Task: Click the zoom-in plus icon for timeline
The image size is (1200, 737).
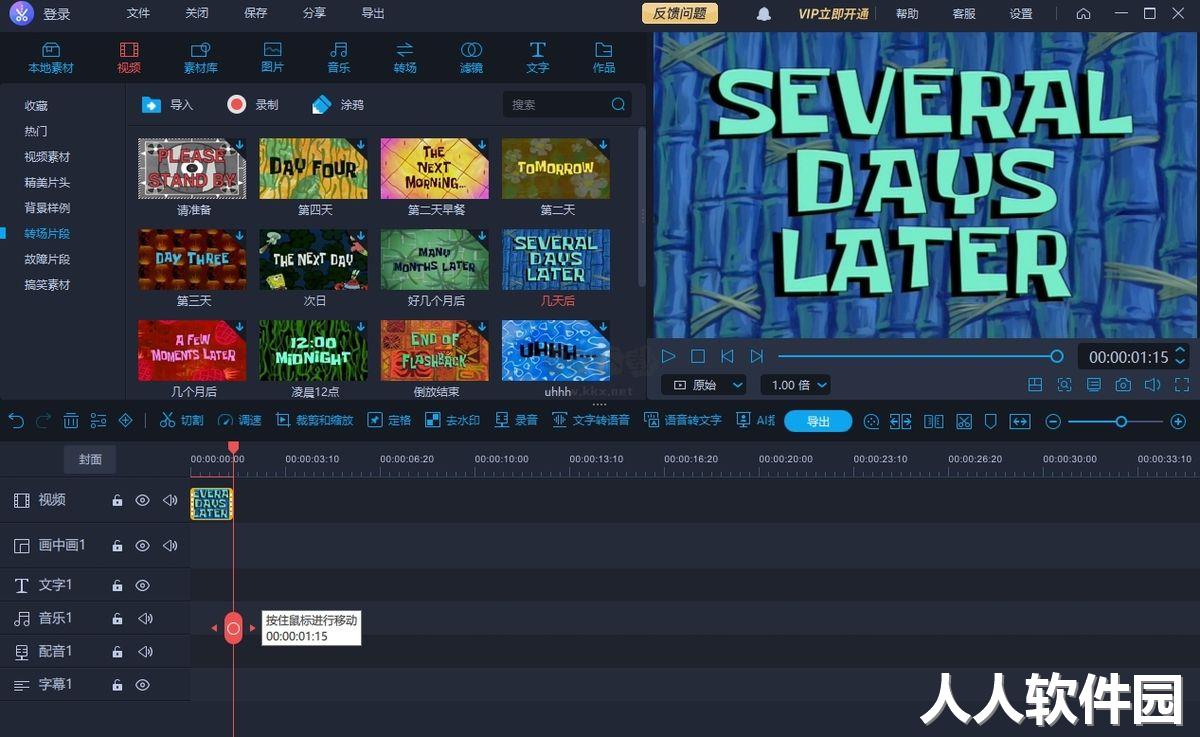Action: click(1178, 422)
